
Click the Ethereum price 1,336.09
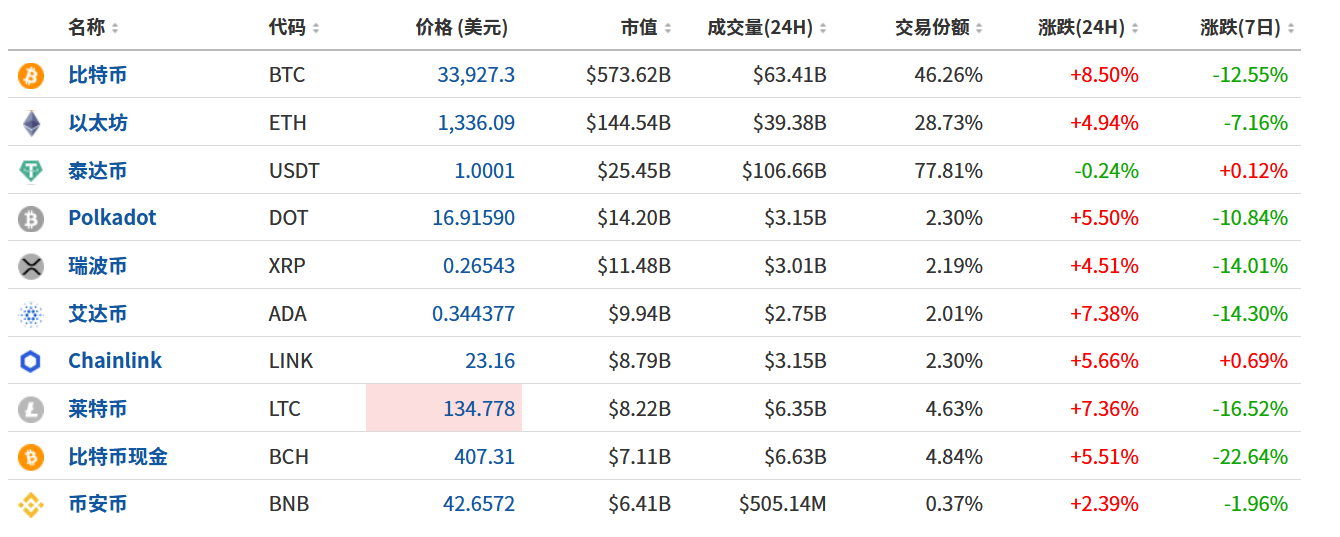pos(476,123)
